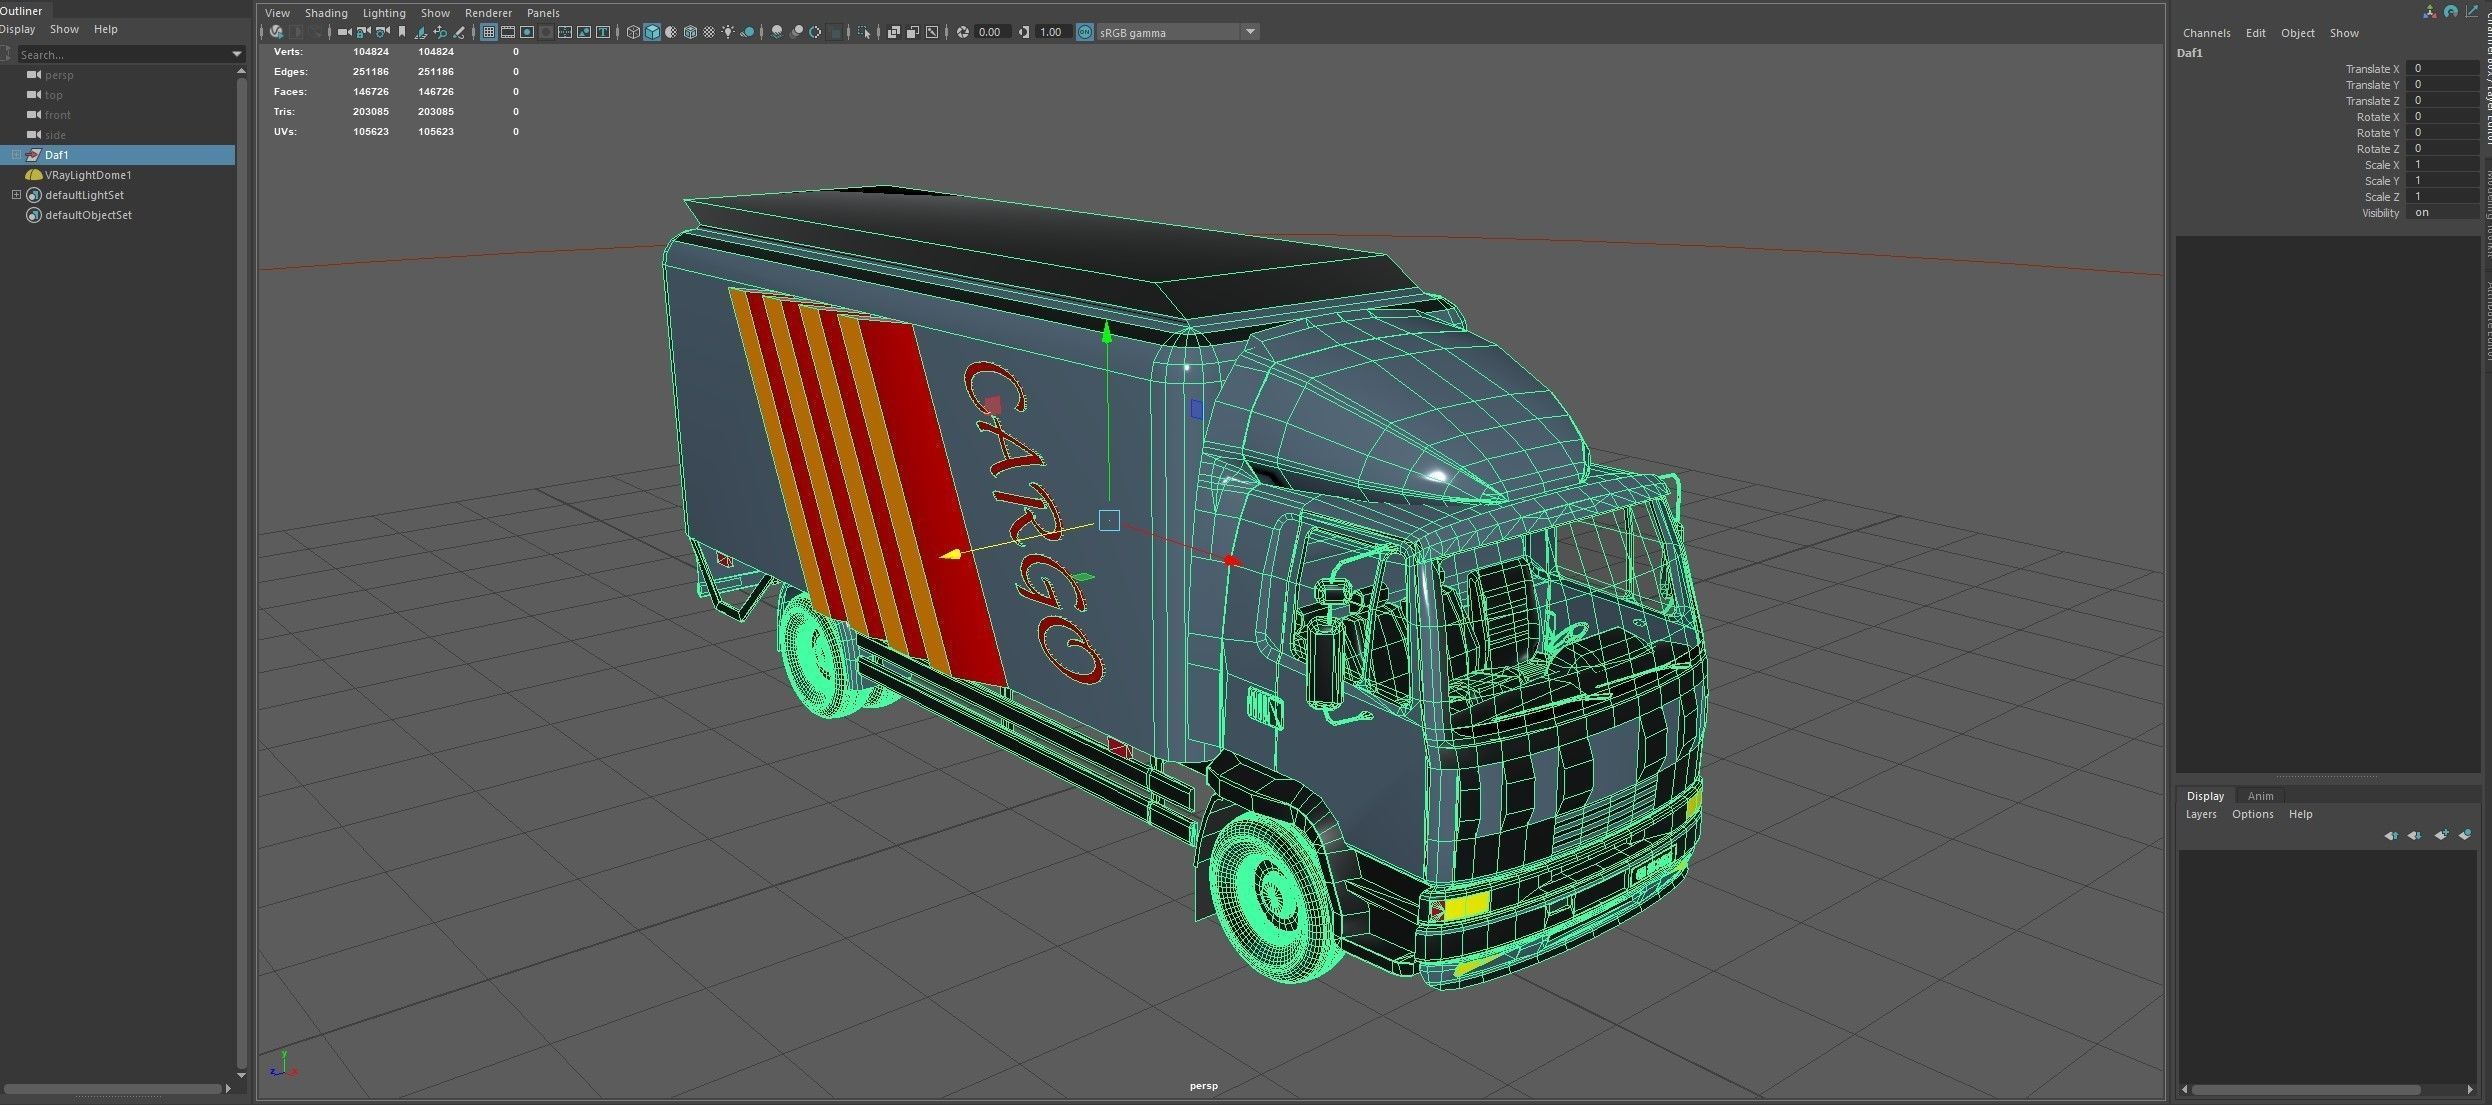Click the Isolate Select icon

[863, 32]
